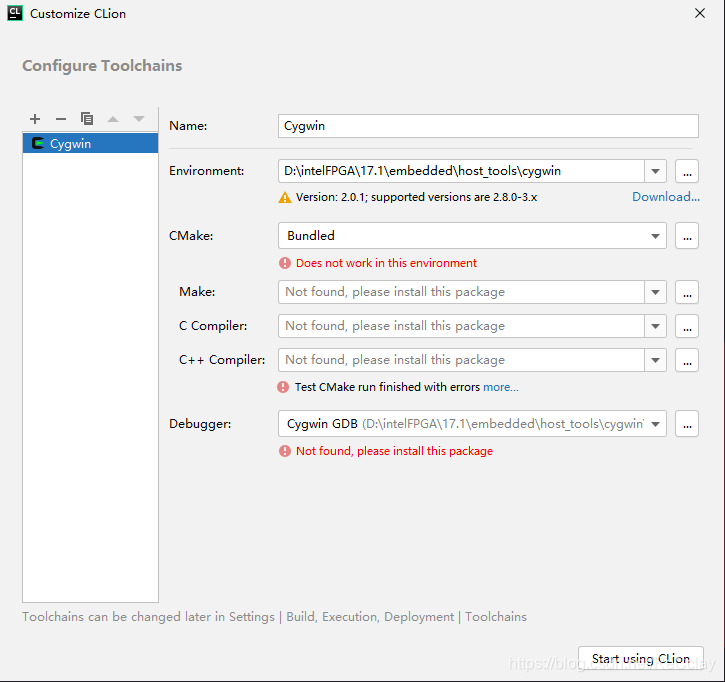Click the CLion logo in title bar
The width and height of the screenshot is (725, 682).
click(15, 13)
